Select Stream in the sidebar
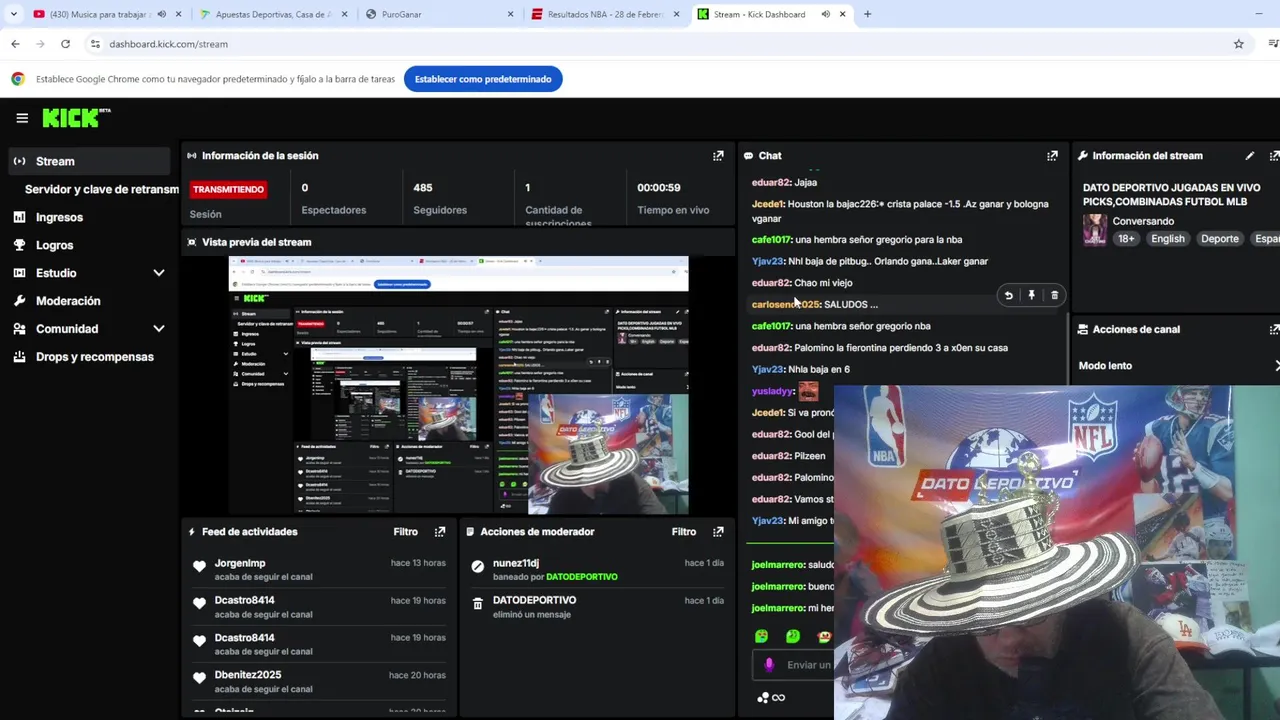Screen dimensions: 1280x720 tap(88, 161)
